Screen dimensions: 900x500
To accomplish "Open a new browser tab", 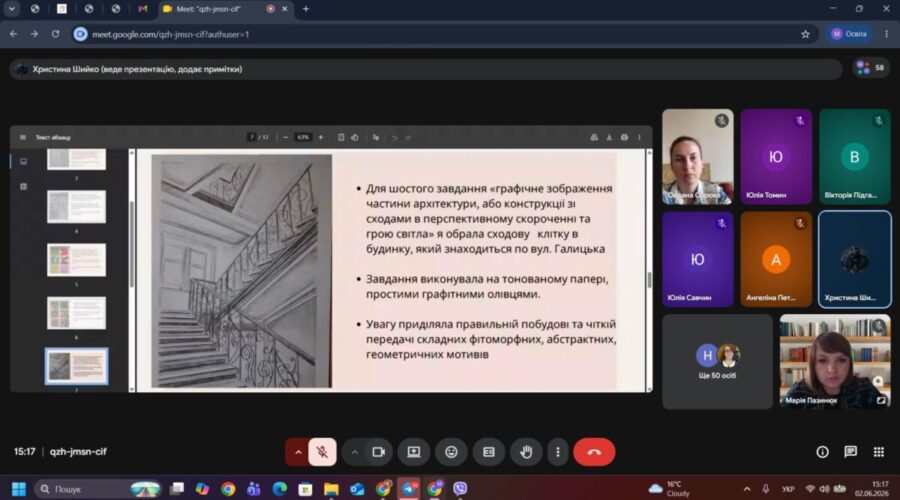I will (x=306, y=9).
